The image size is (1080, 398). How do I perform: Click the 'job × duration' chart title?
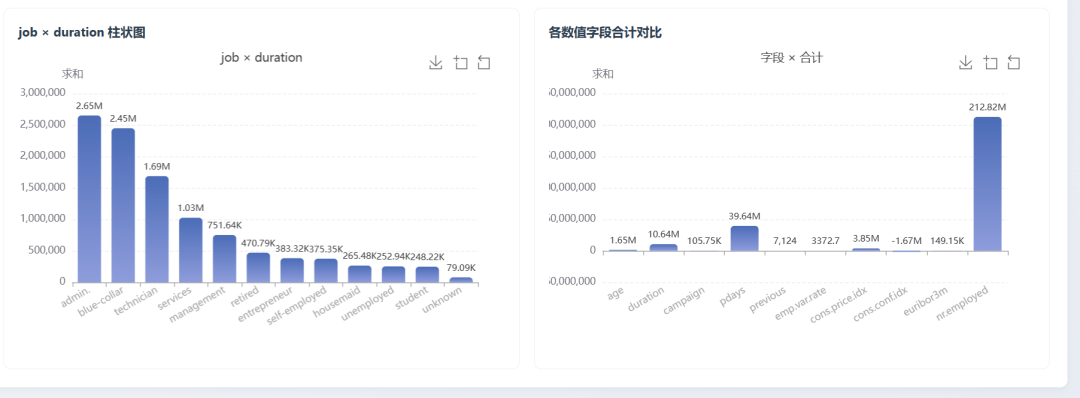pos(261,57)
